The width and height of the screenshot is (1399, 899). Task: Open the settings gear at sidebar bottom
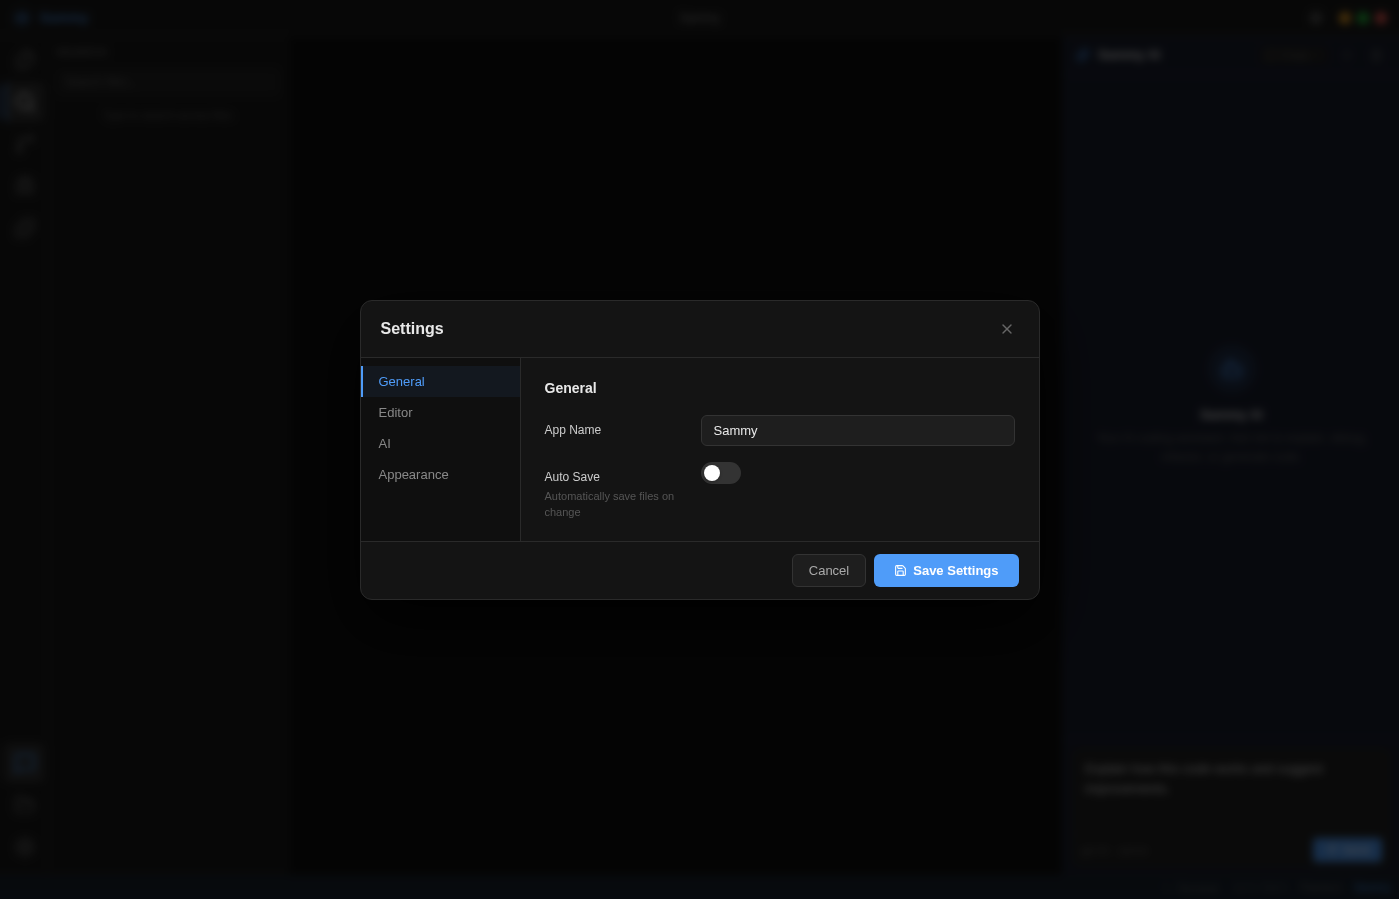click(24, 846)
